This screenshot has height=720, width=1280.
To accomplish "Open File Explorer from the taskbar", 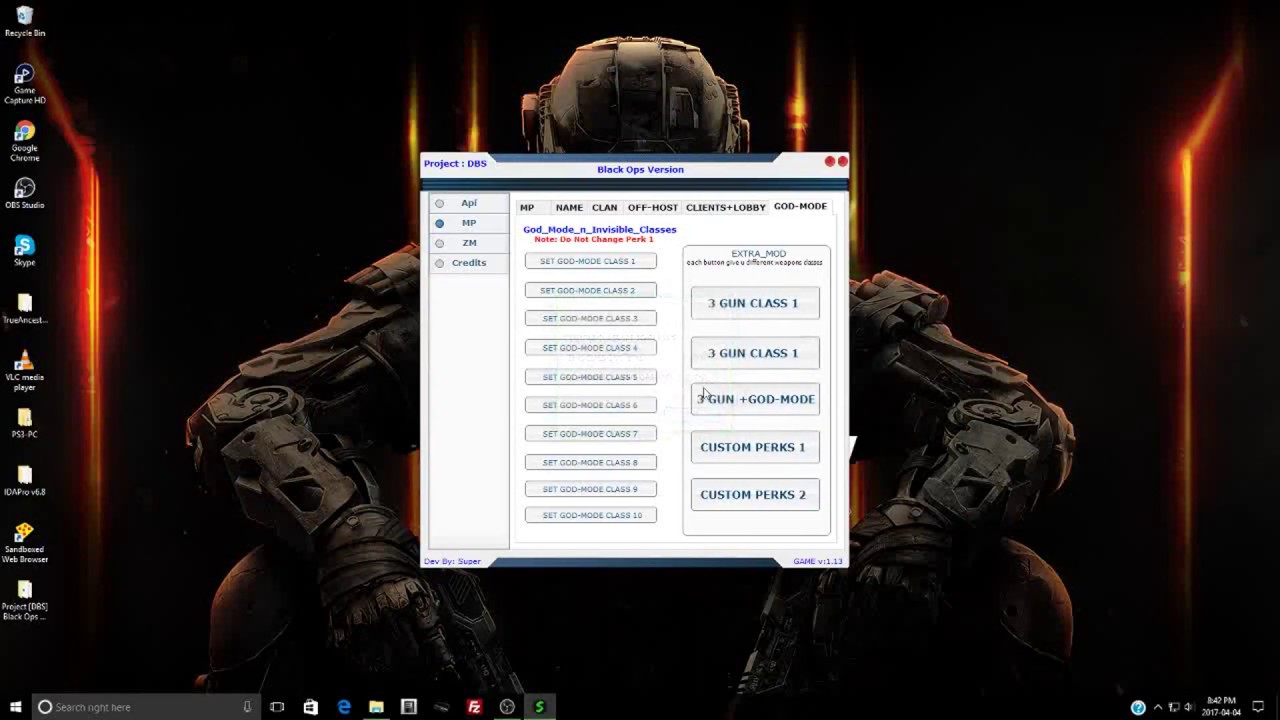I will [376, 707].
